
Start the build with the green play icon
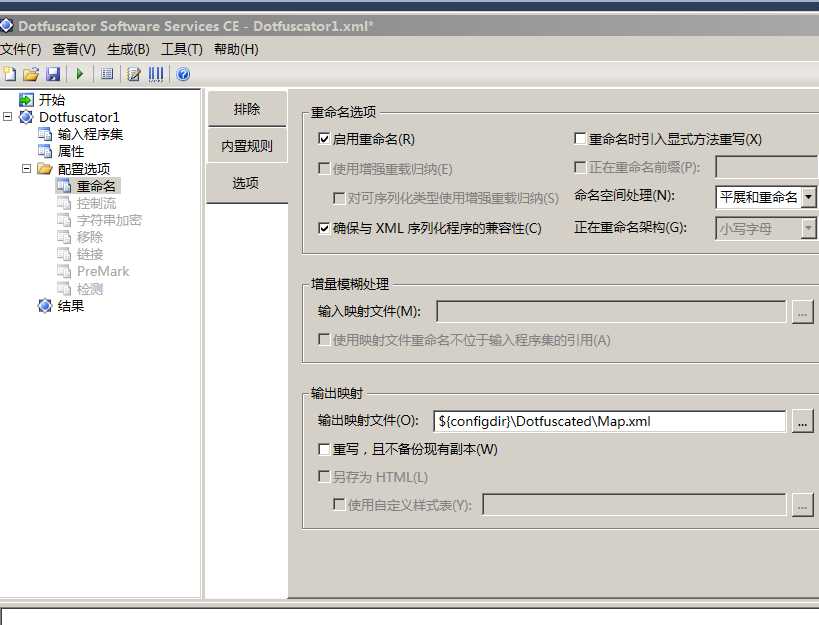click(x=80, y=74)
